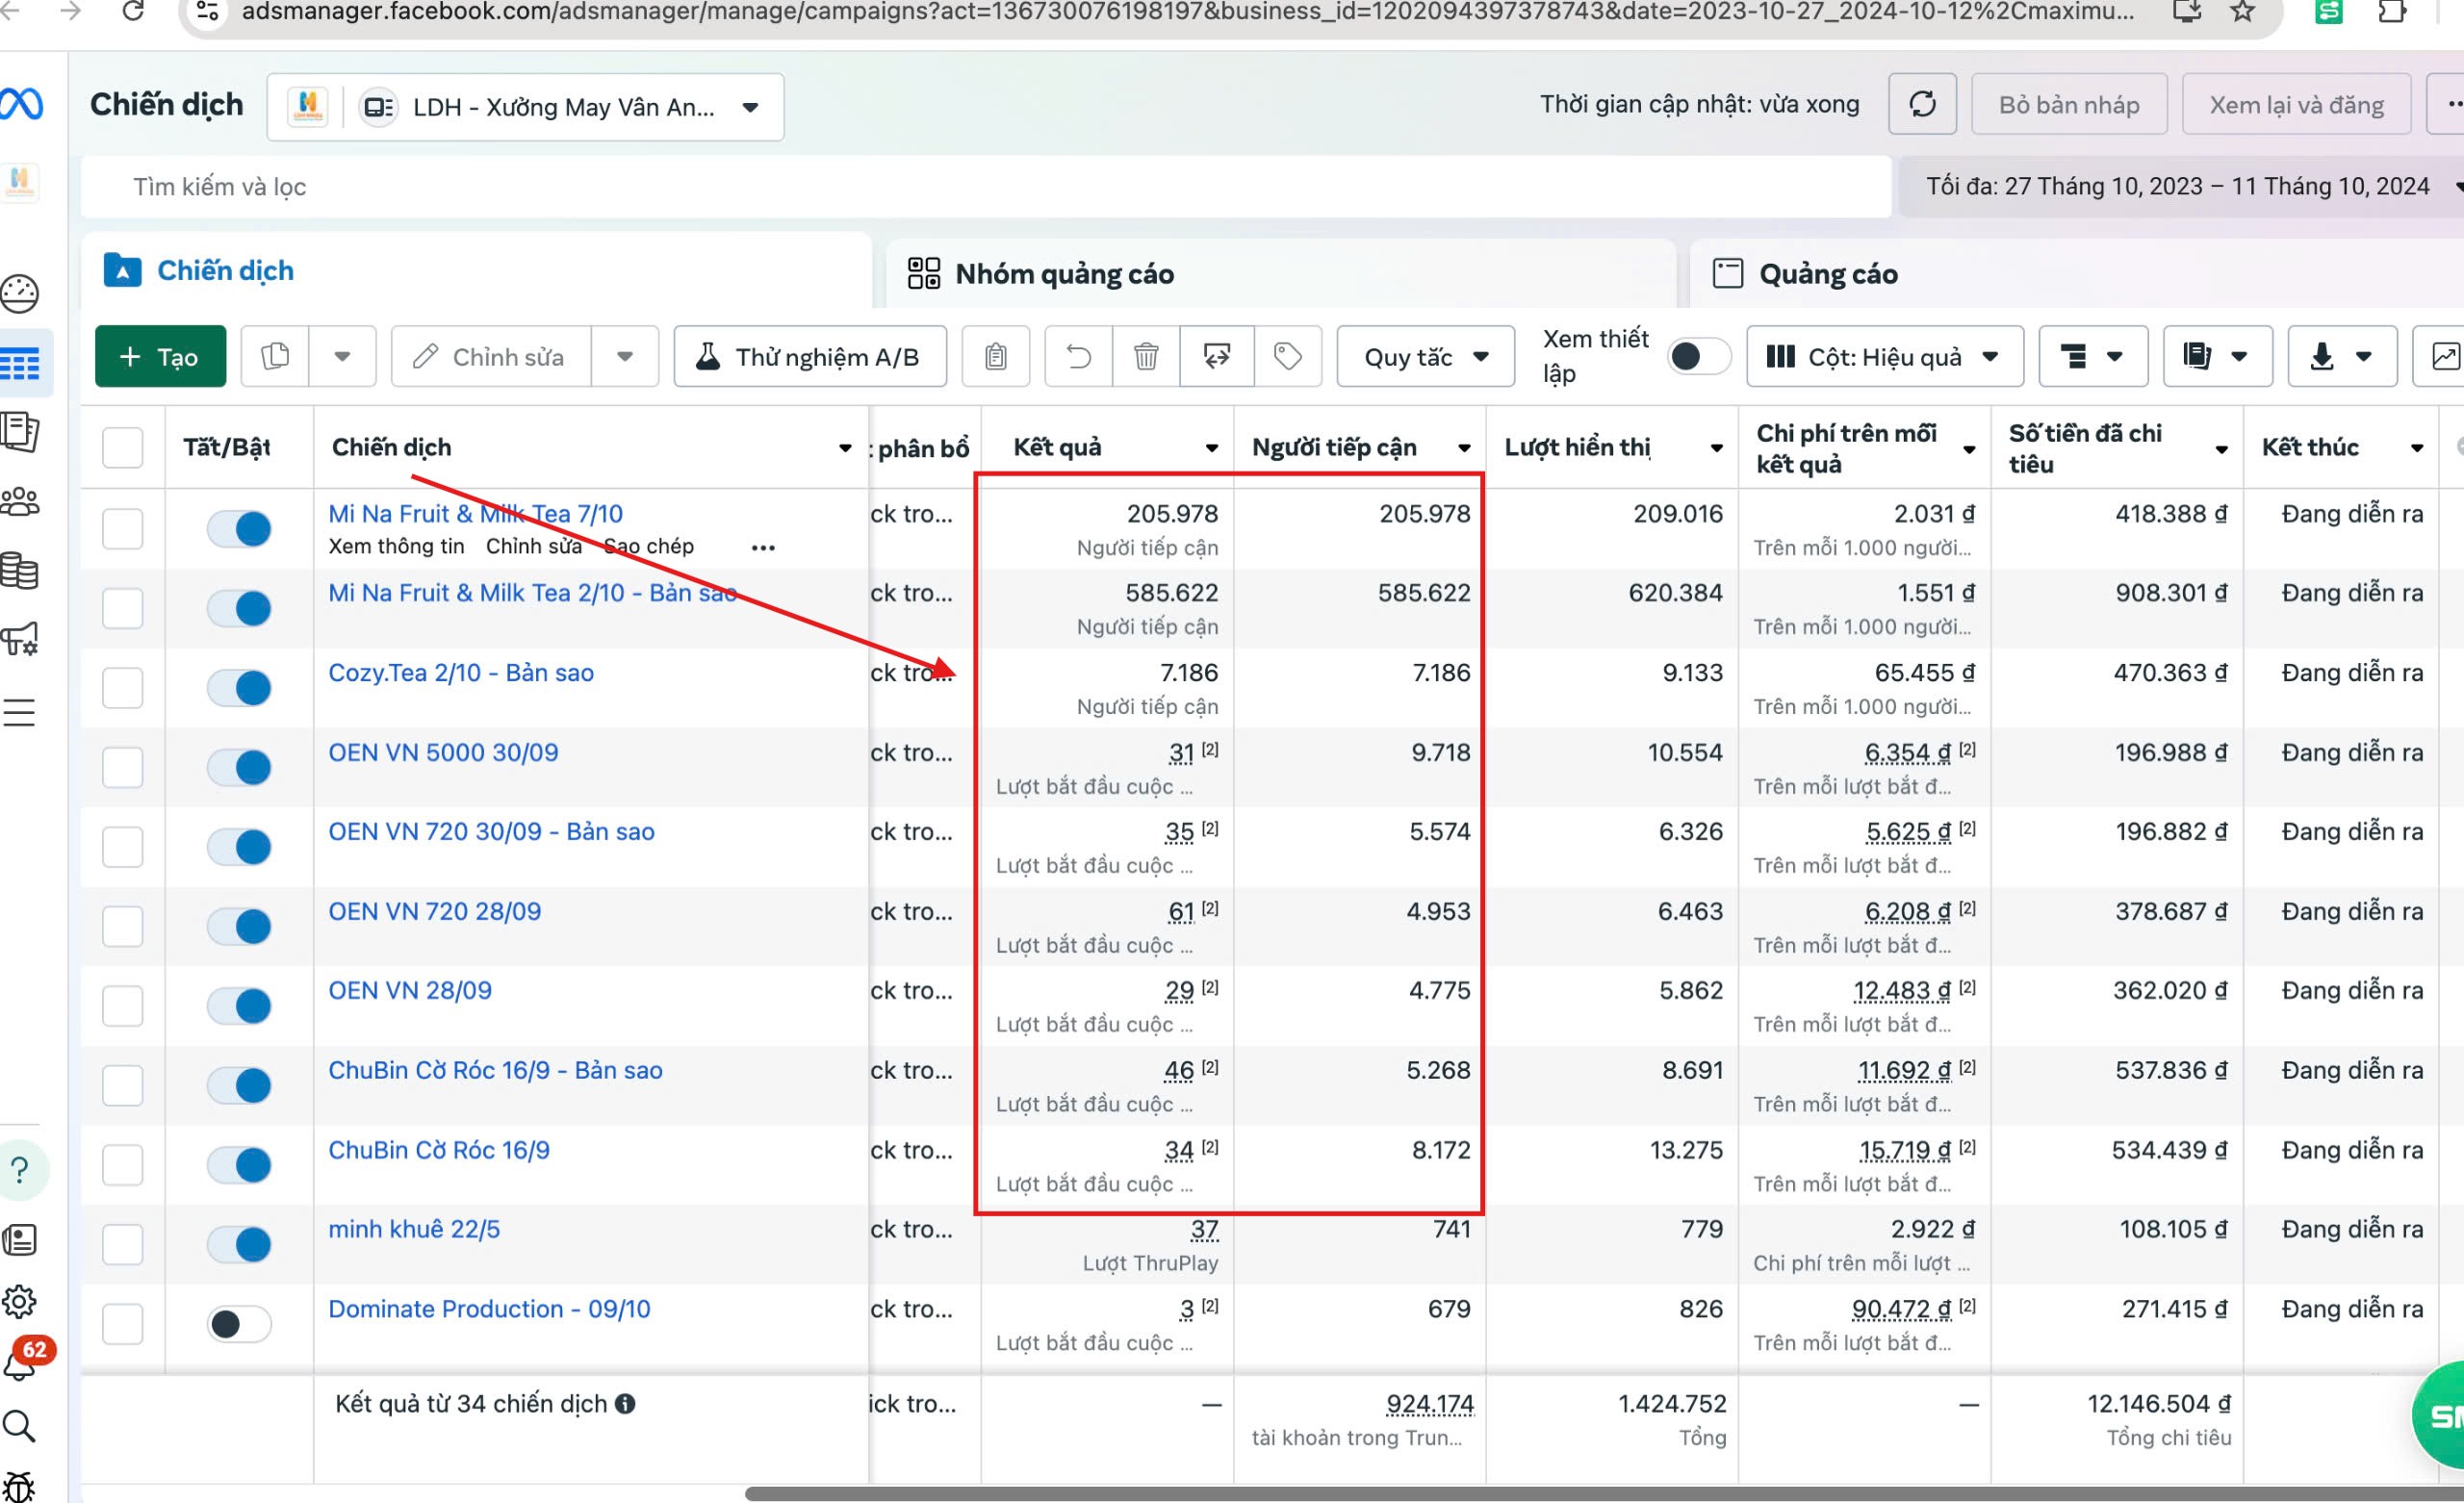Click info icon beside 34 chiến dịch summary
The height and width of the screenshot is (1503, 2464).
pyautogui.click(x=626, y=1404)
